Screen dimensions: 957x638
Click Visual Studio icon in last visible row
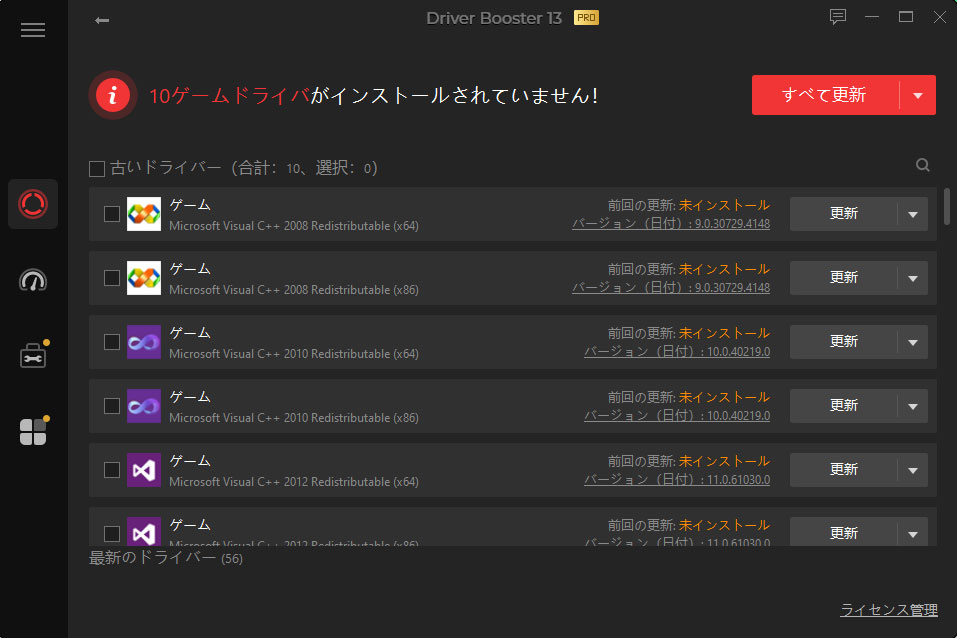click(x=144, y=531)
